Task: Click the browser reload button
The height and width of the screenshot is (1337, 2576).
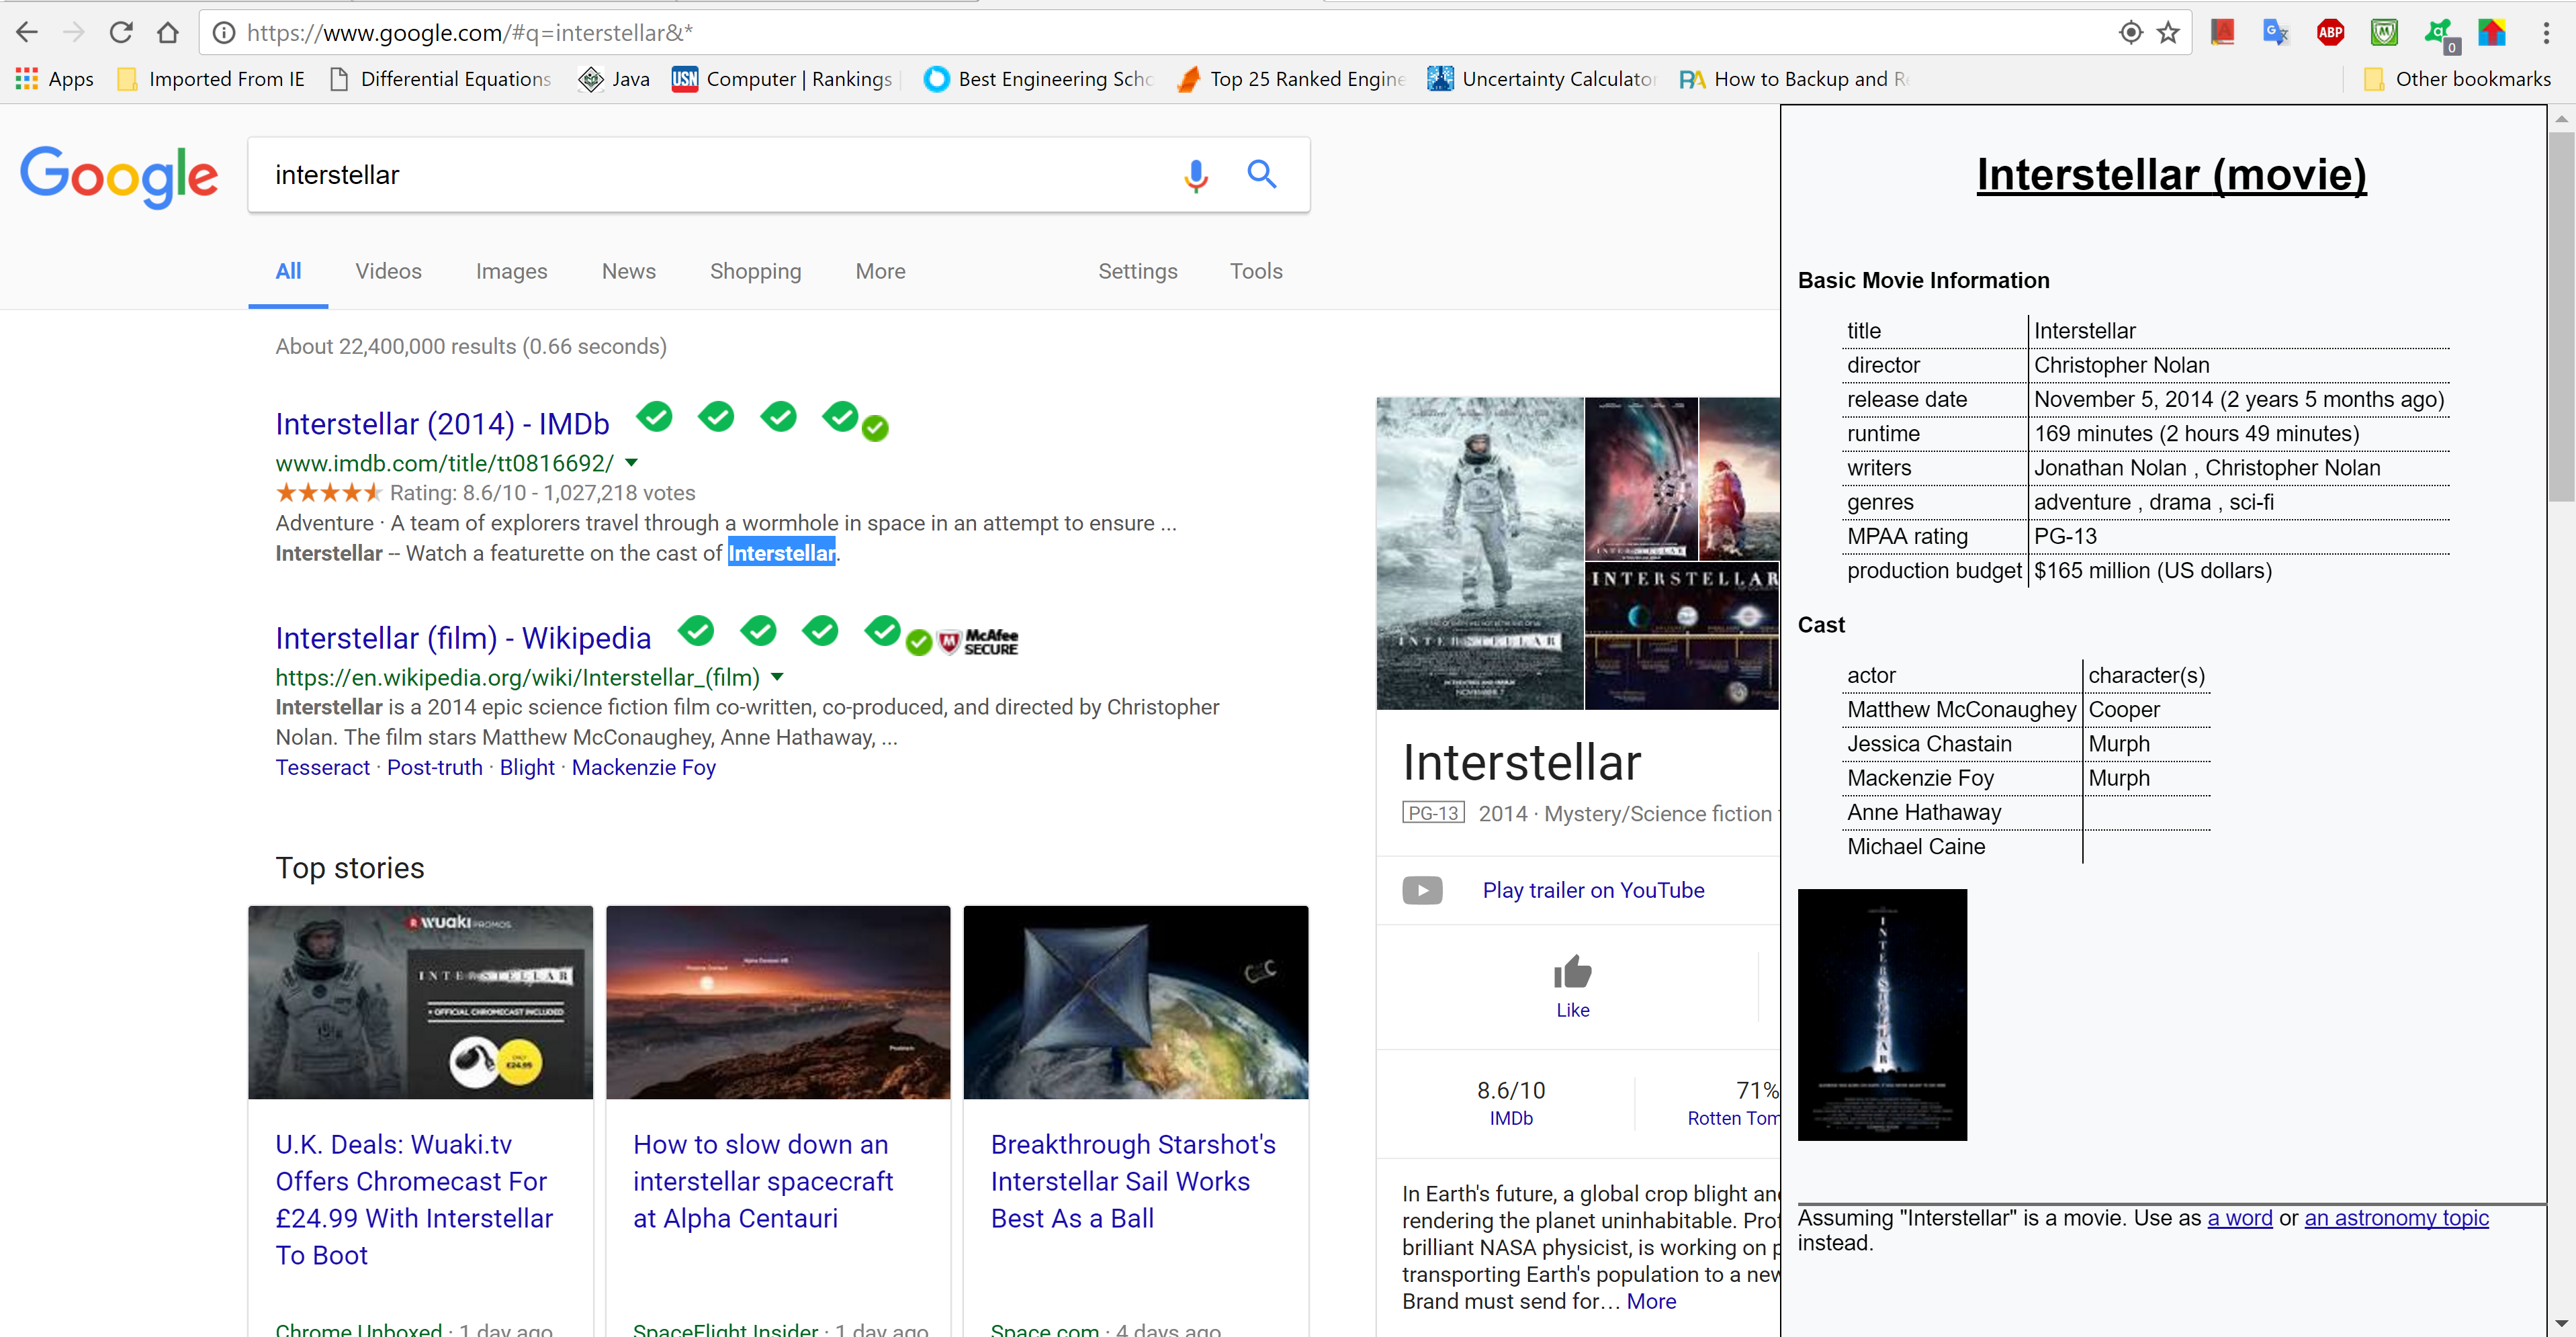Action: 121,33
